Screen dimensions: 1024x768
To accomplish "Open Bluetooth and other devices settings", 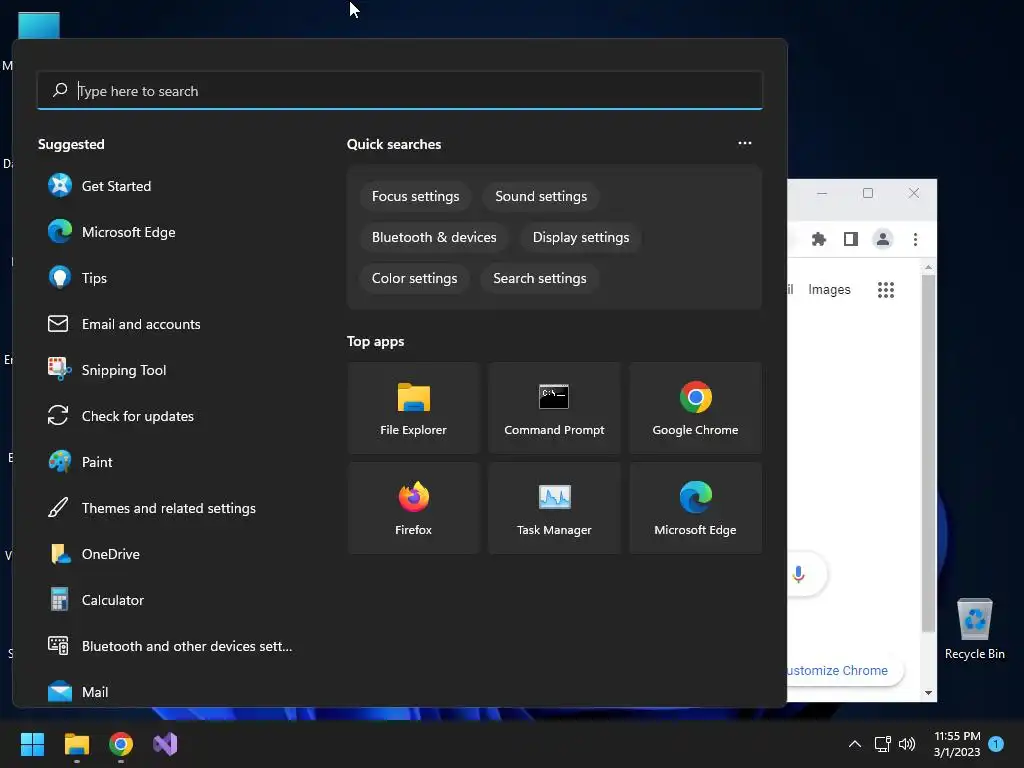I will (x=170, y=646).
